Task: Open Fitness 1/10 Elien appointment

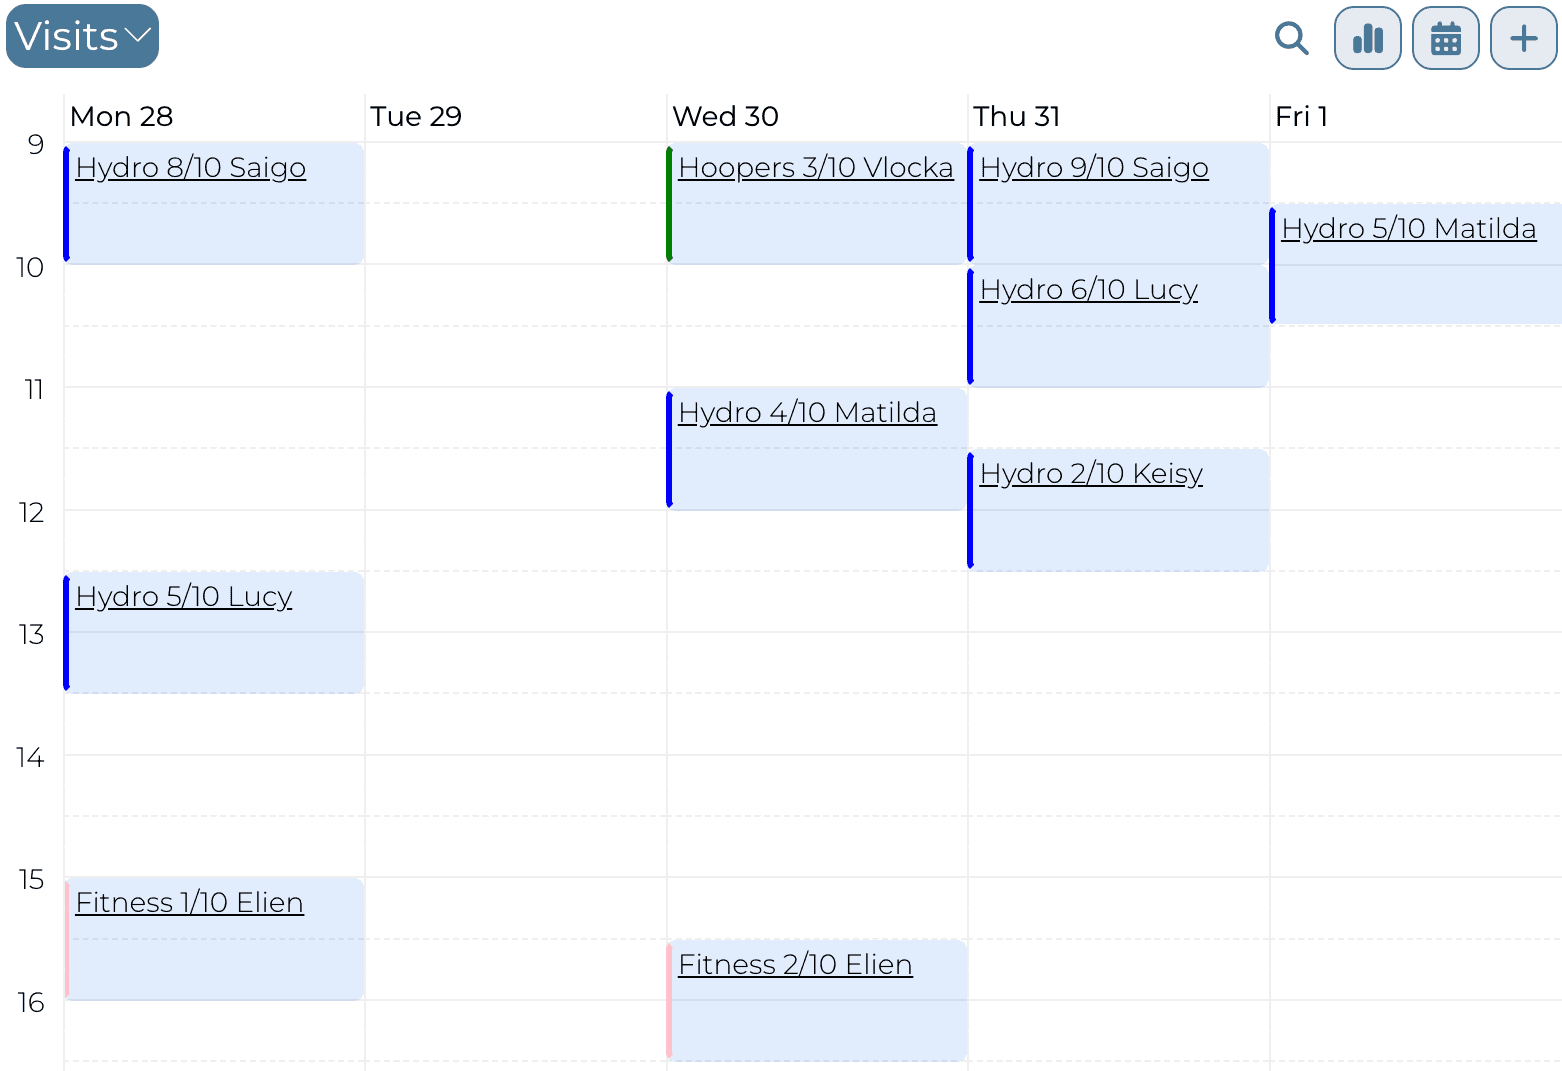Action: tap(189, 902)
